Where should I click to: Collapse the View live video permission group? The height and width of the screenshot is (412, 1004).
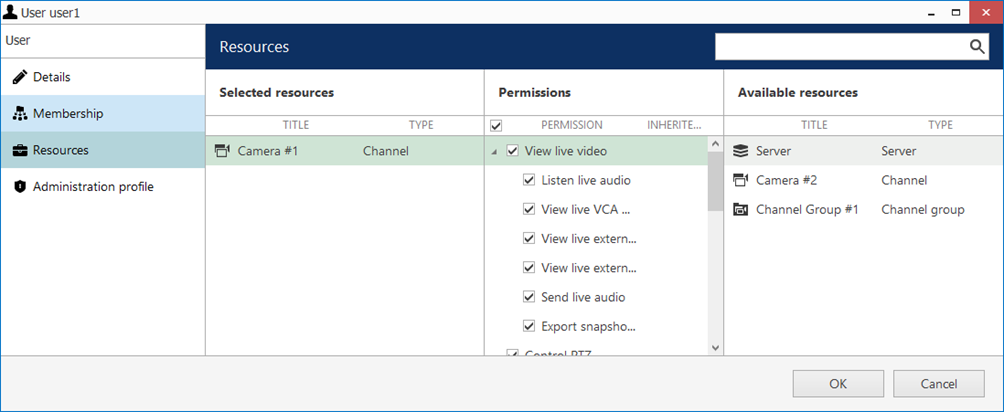point(495,152)
